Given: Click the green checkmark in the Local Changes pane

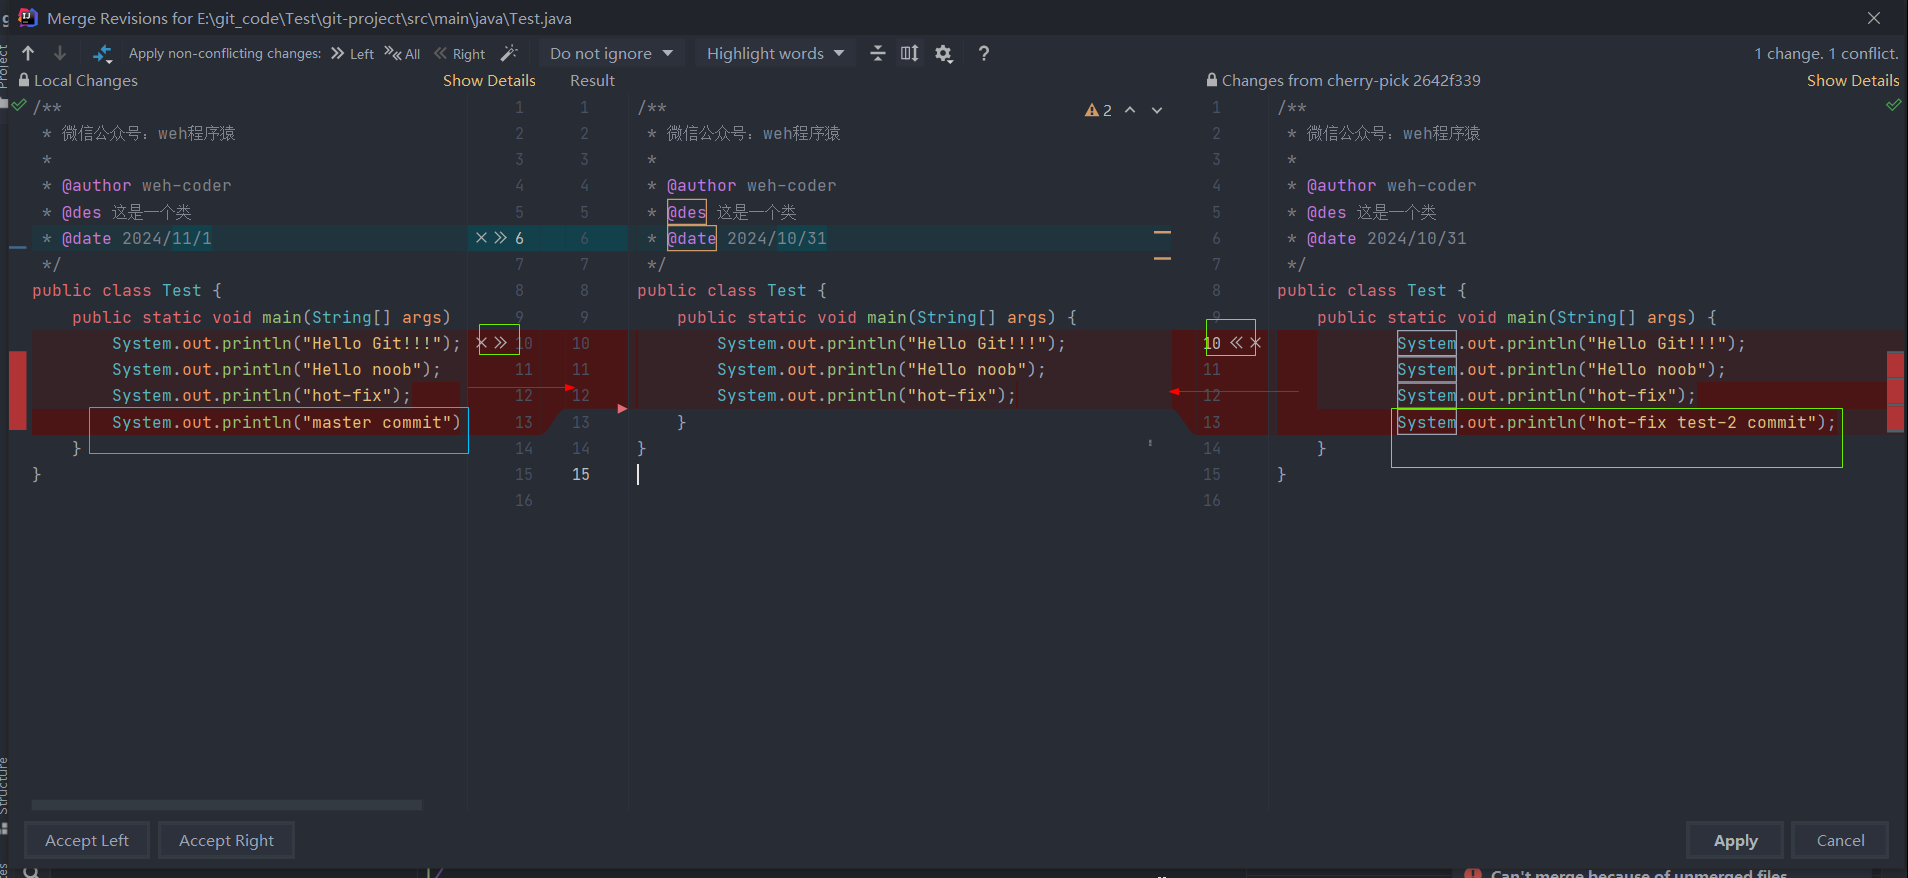Looking at the screenshot, I should pos(19,105).
